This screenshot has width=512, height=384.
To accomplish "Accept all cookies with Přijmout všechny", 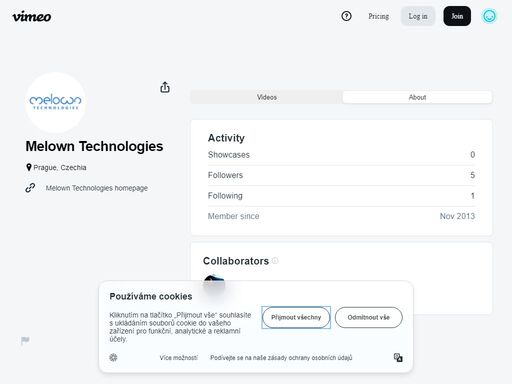I will point(296,317).
